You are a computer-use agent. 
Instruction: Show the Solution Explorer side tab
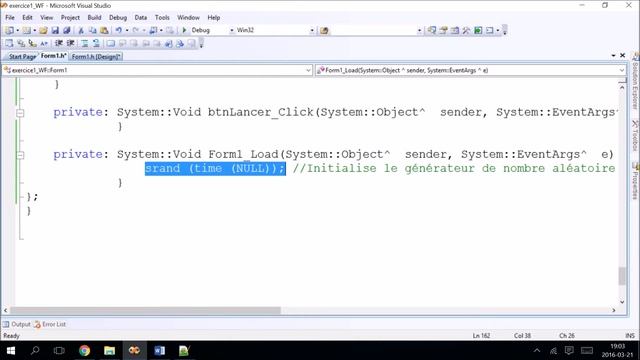[635, 82]
